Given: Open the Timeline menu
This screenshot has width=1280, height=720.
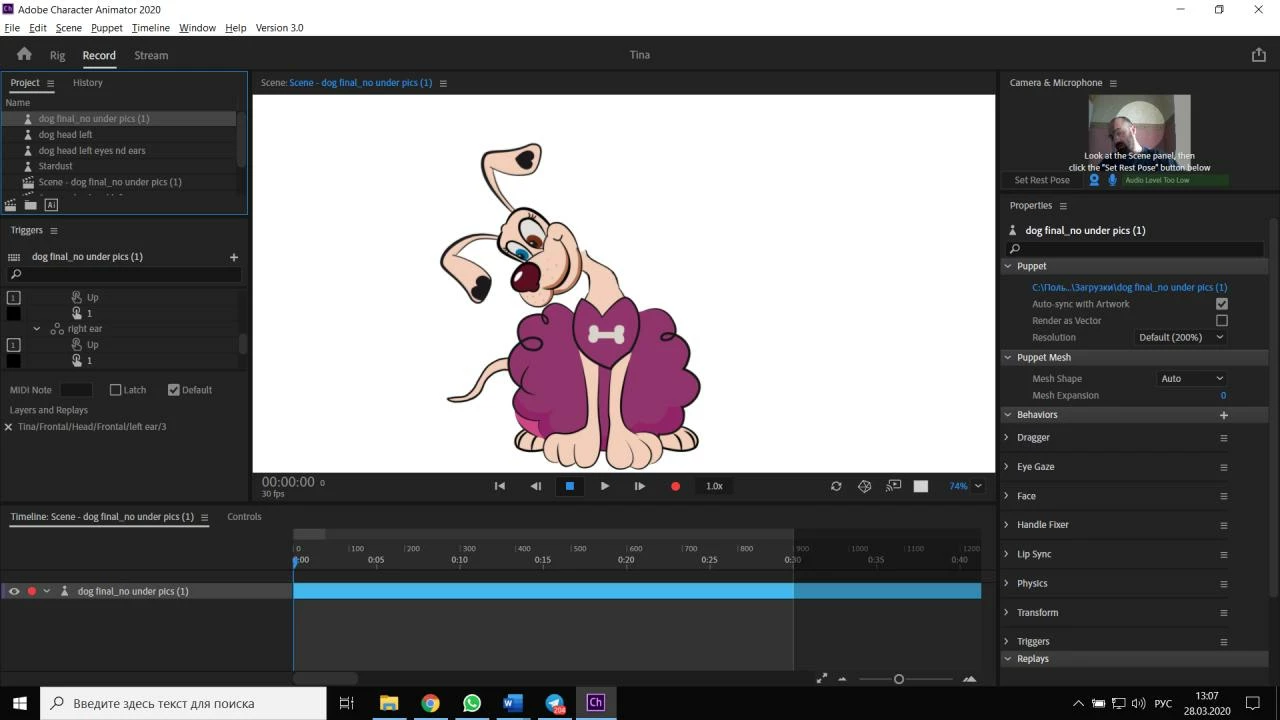Looking at the screenshot, I should (151, 28).
